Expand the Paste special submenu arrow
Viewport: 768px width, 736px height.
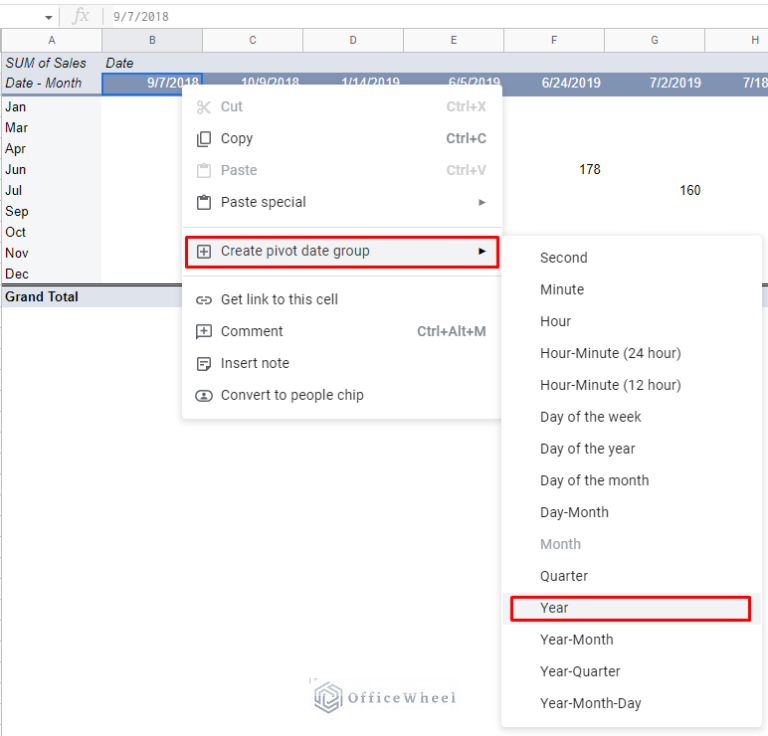pyautogui.click(x=482, y=202)
